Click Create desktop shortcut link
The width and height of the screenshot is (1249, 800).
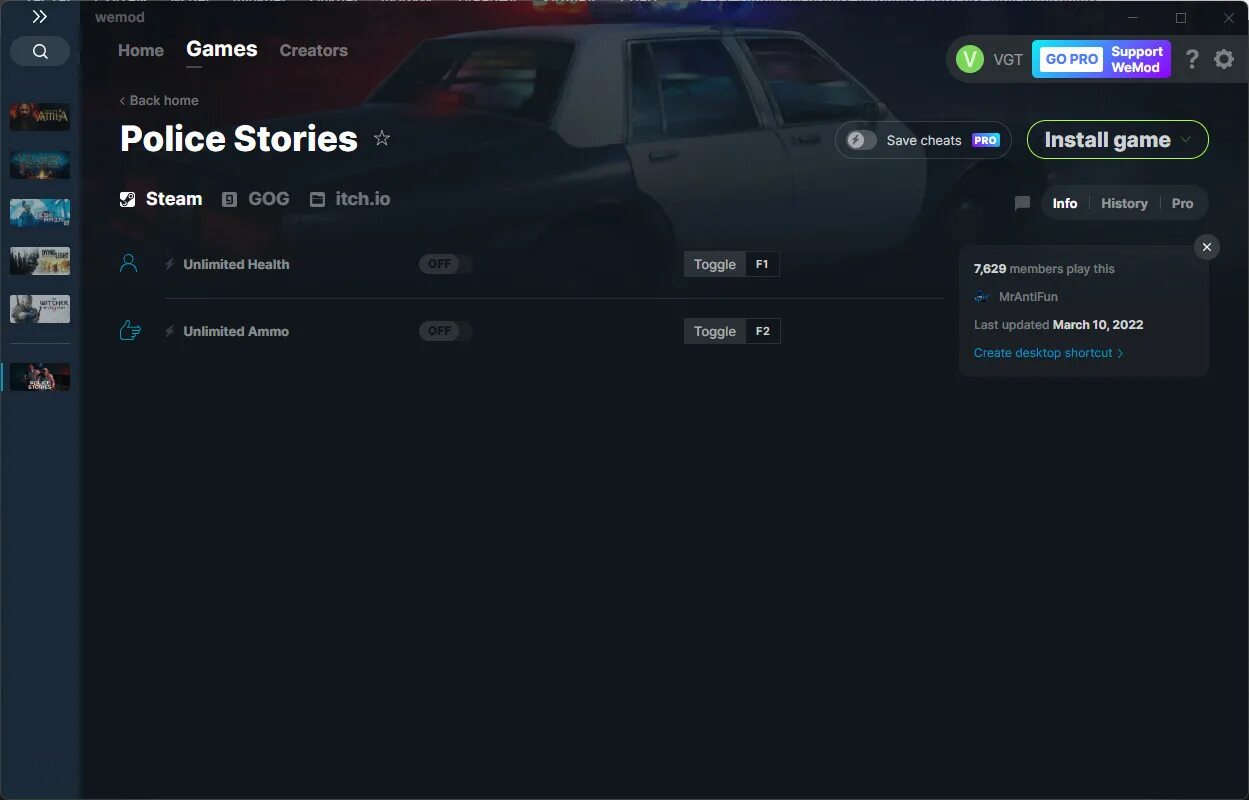[1049, 353]
